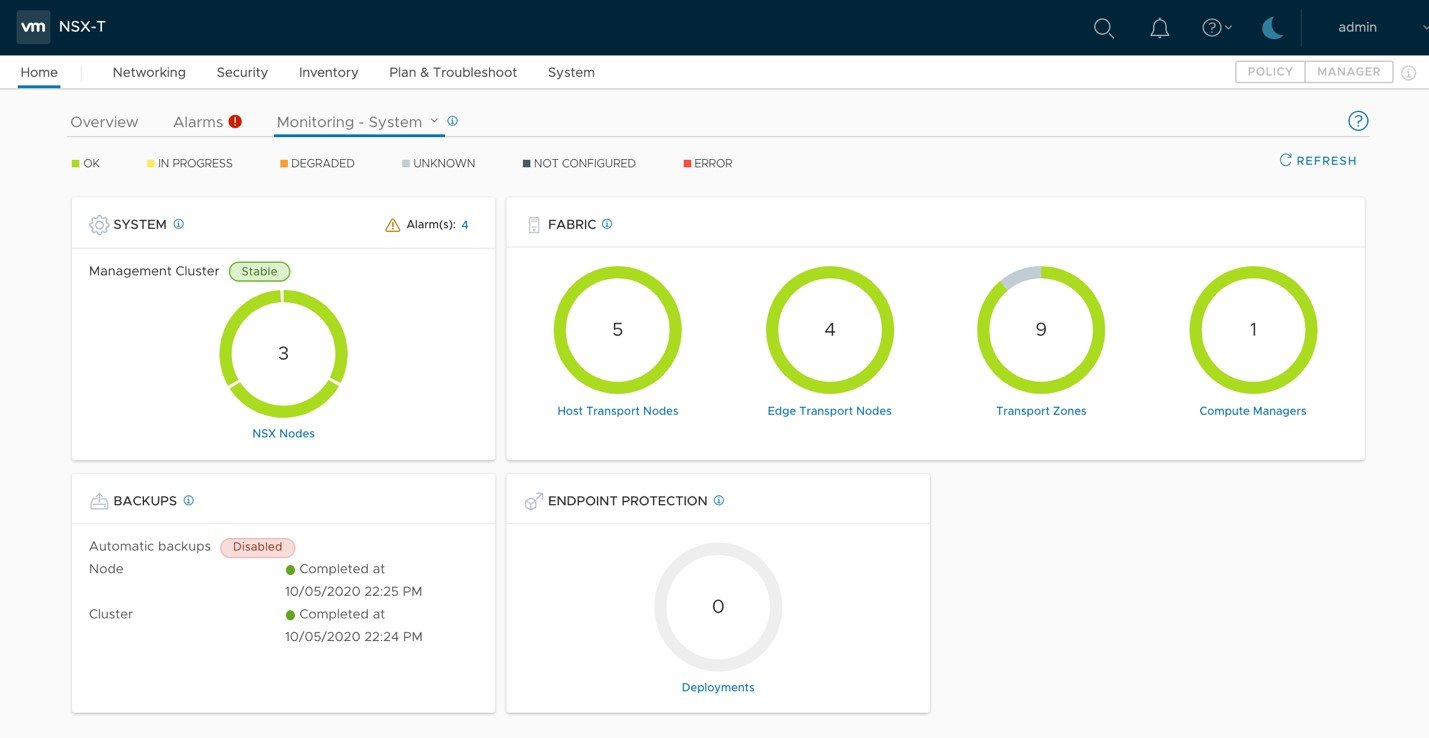Click the System panel info icon

[x=179, y=224]
